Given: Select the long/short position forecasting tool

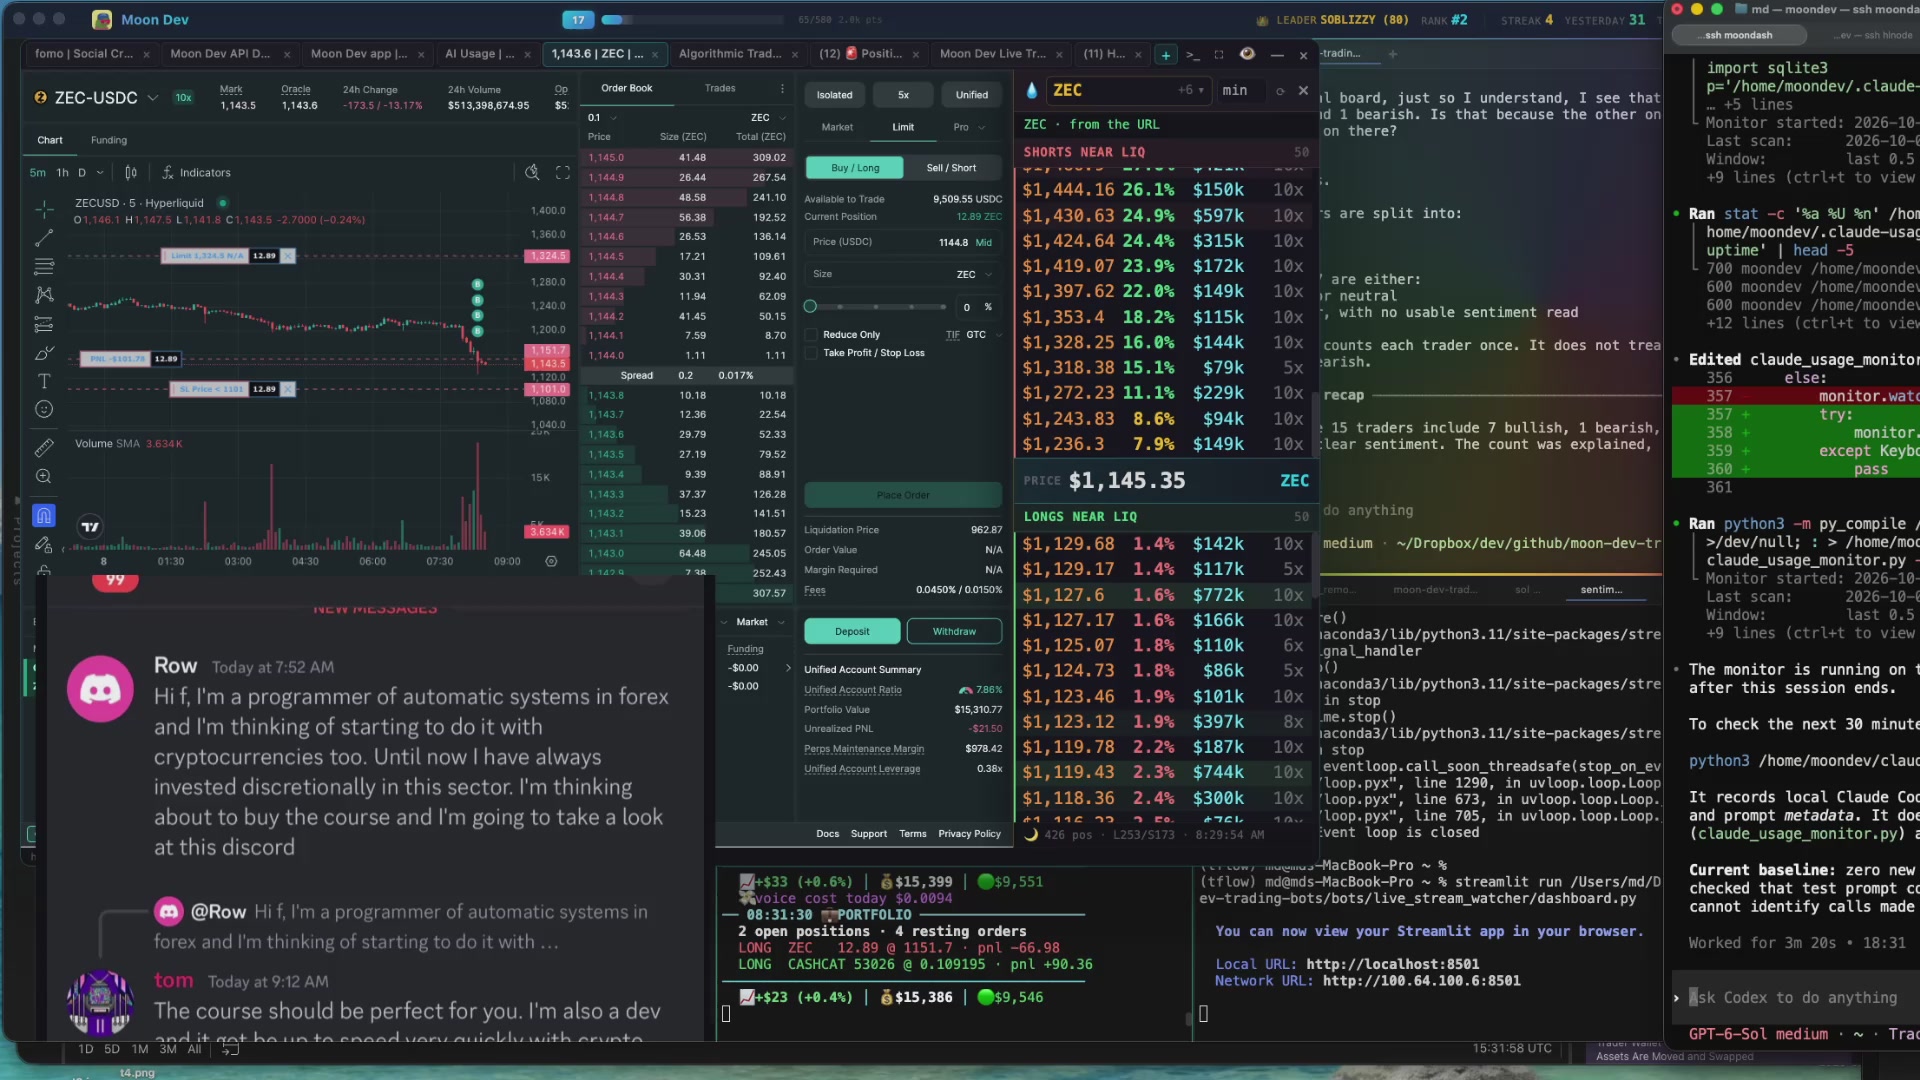Looking at the screenshot, I should coord(44,324).
